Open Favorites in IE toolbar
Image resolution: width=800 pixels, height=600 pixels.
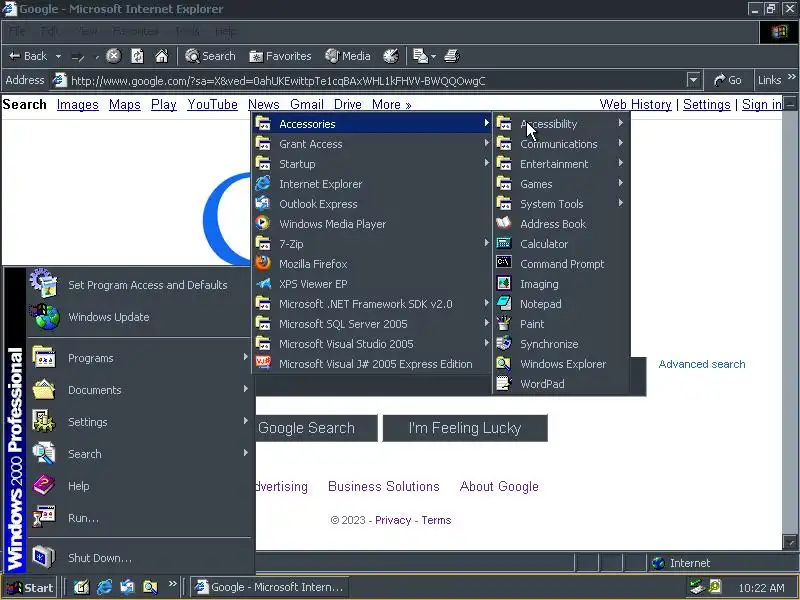pos(280,56)
